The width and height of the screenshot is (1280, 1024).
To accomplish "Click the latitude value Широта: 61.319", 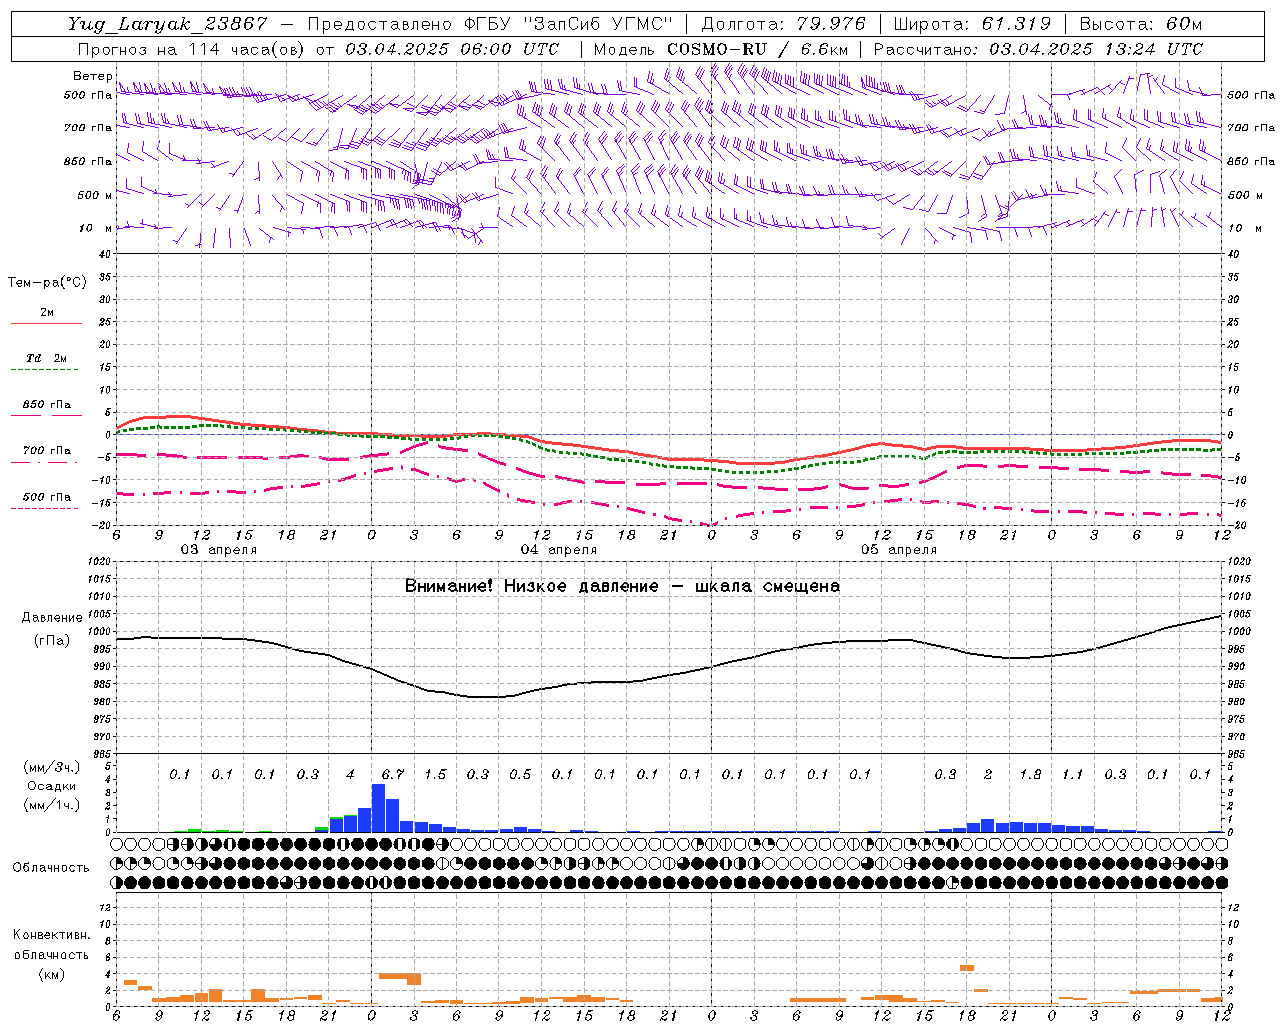I will pyautogui.click(x=972, y=24).
